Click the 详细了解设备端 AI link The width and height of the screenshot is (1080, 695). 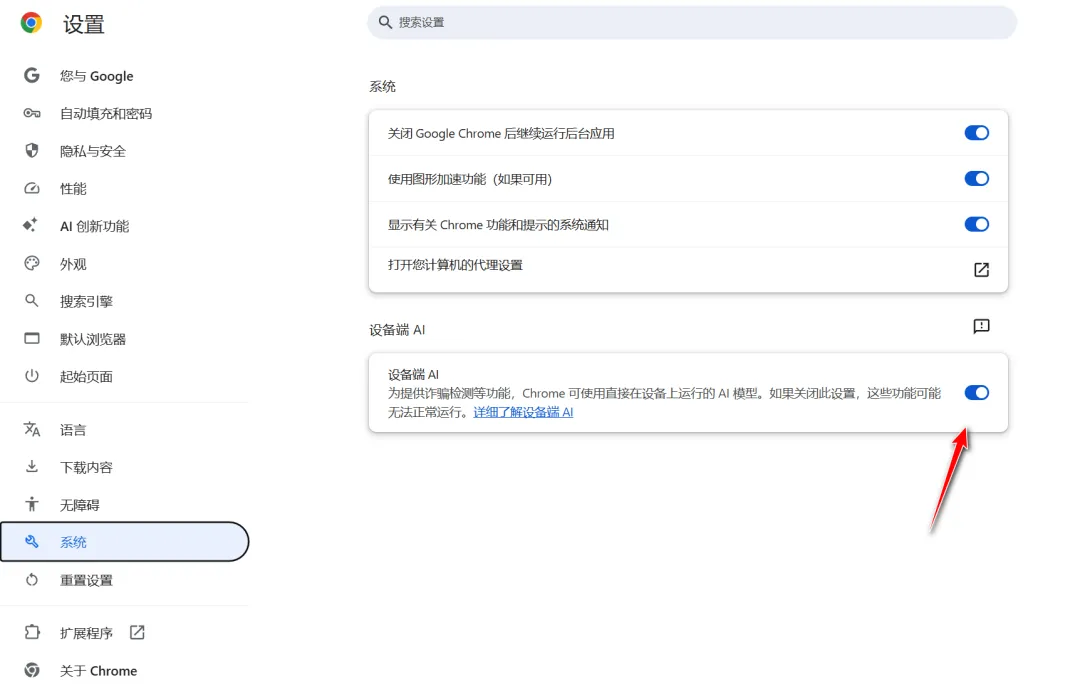523,412
